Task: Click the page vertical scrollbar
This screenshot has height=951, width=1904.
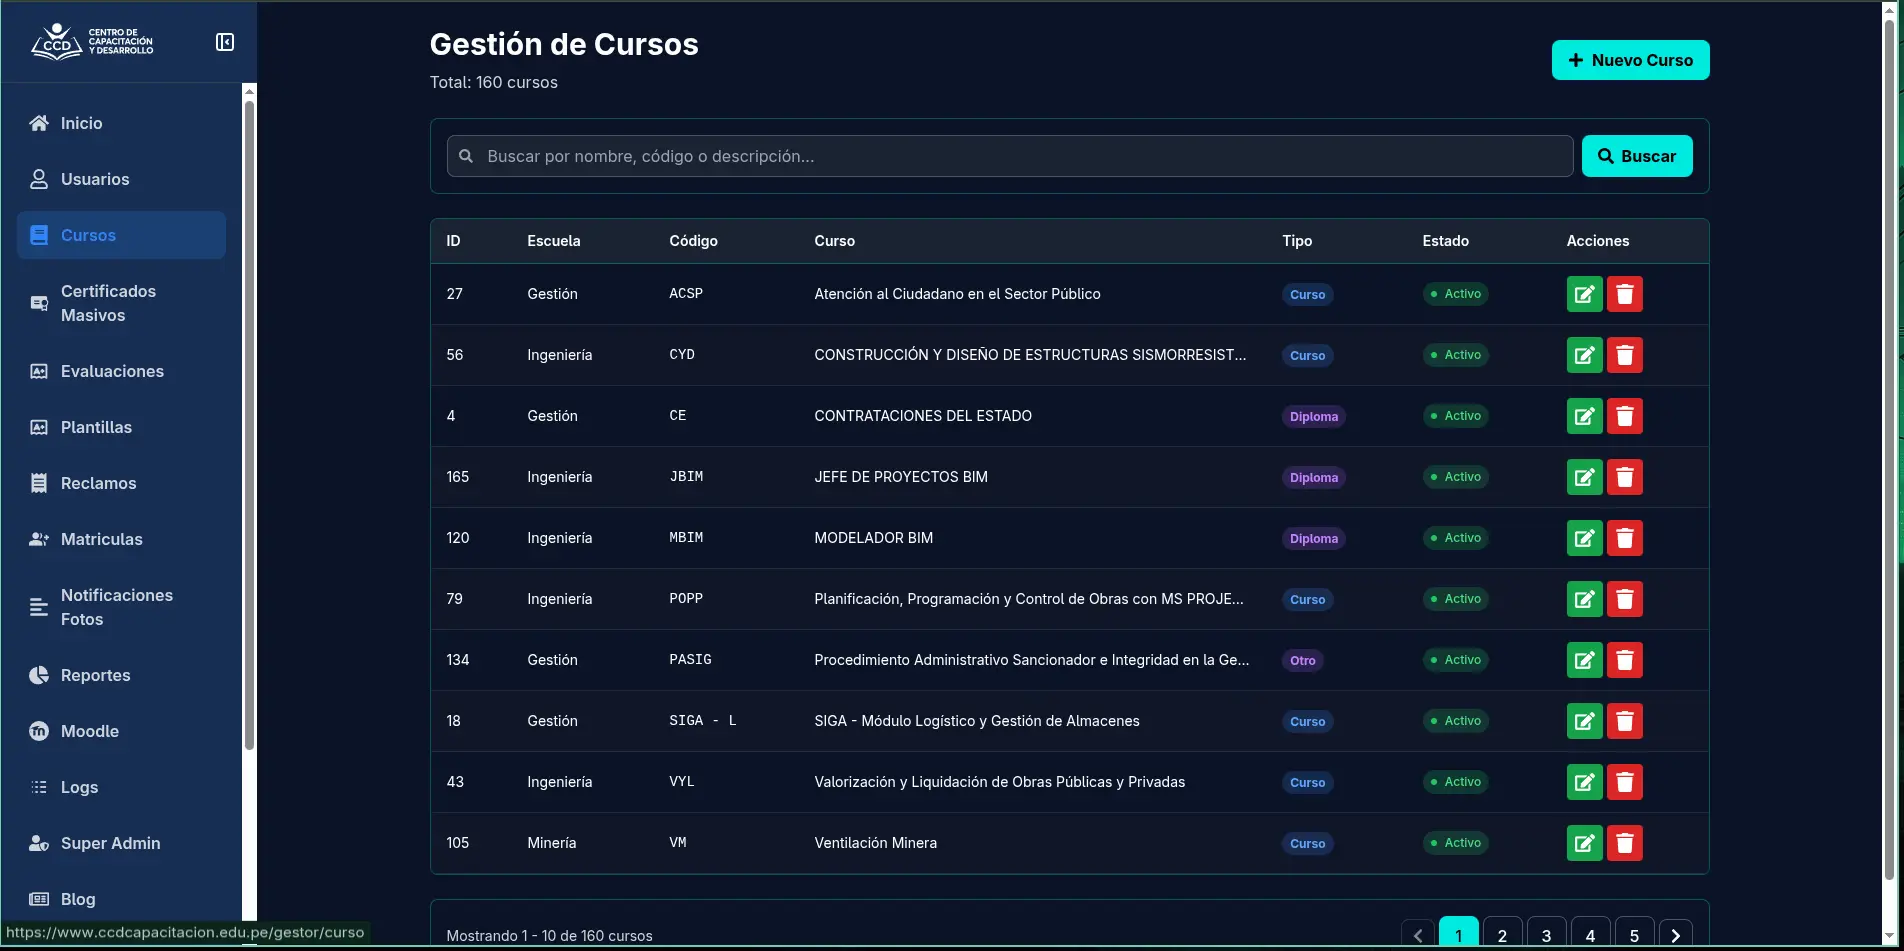Action: click(x=1889, y=450)
